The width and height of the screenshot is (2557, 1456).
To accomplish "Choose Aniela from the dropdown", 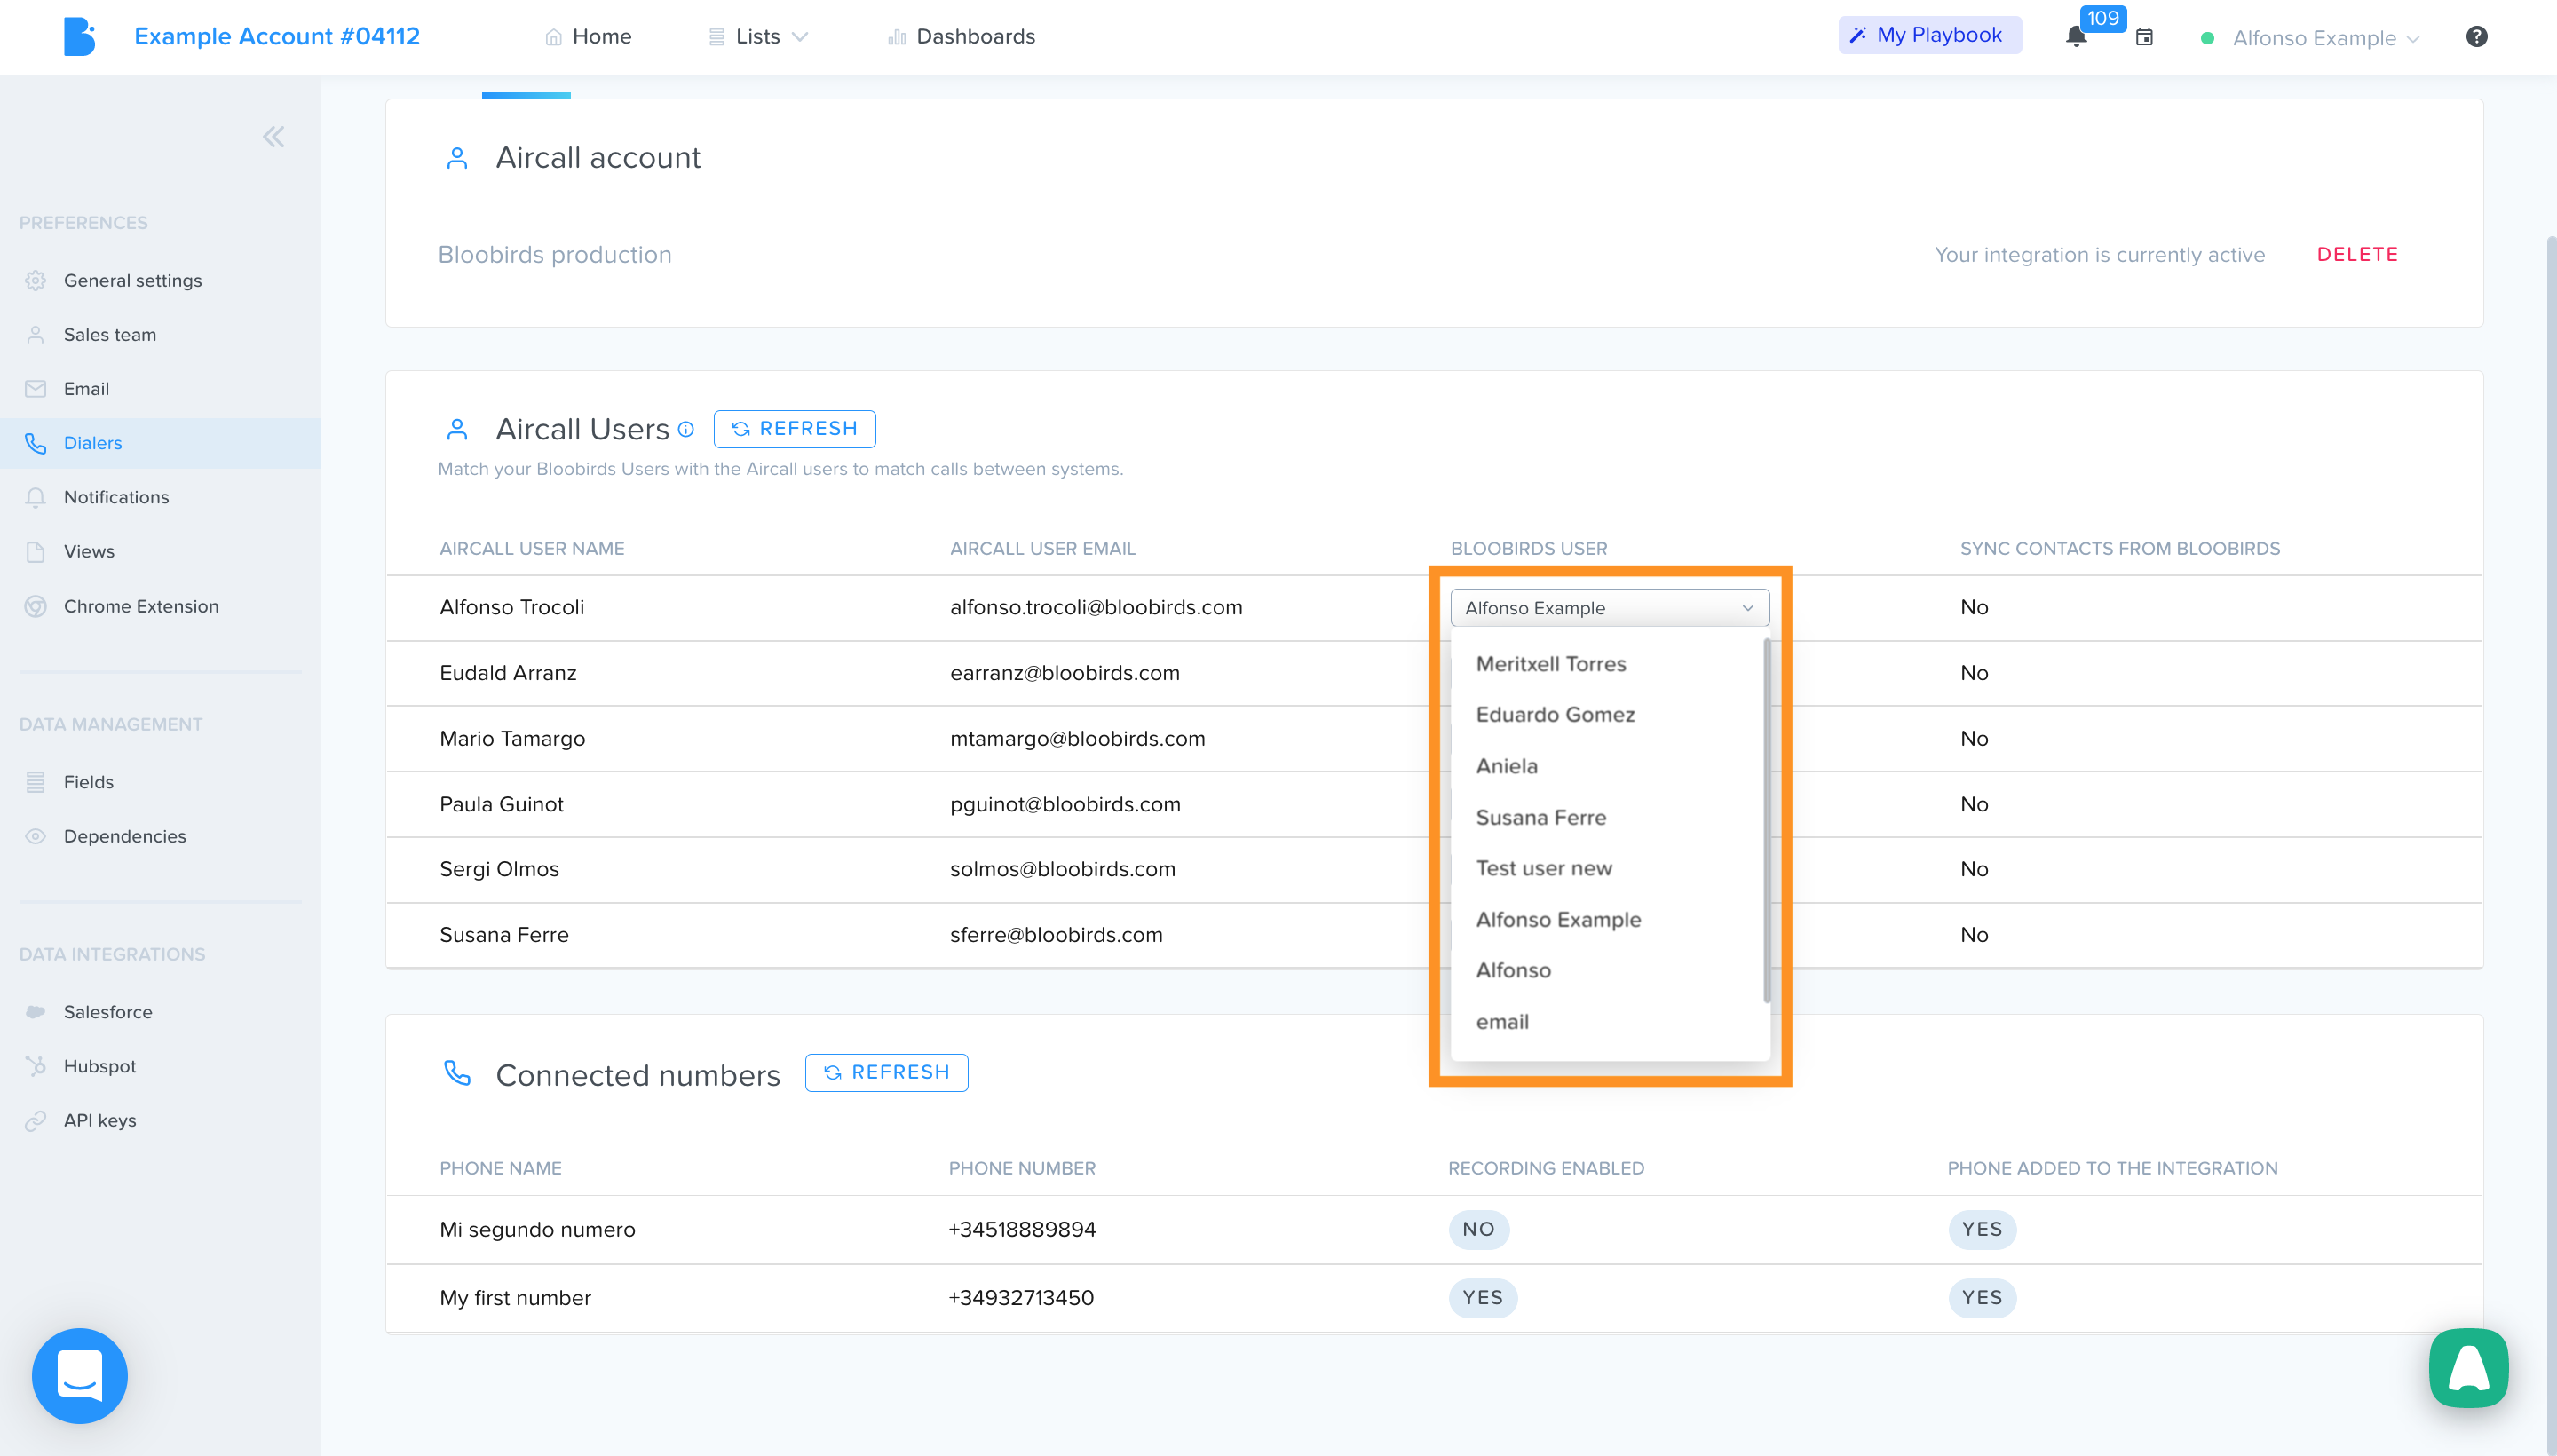I will tap(1506, 766).
